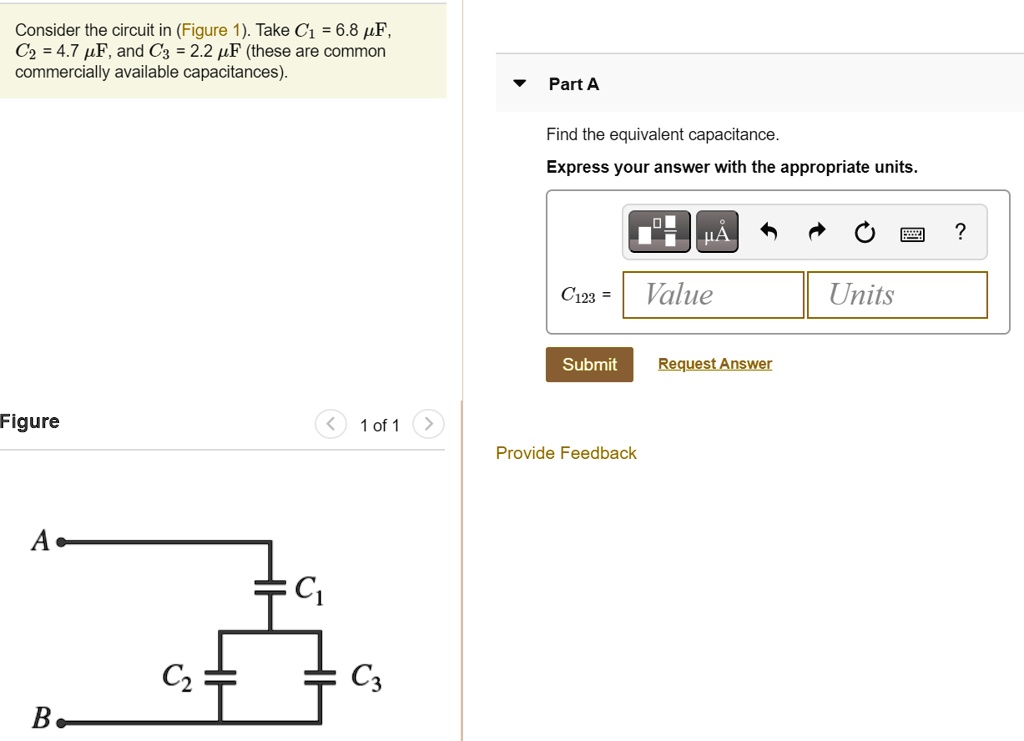This screenshot has width=1024, height=741.
Task: Click the Redo arrow icon
Action: [x=816, y=231]
